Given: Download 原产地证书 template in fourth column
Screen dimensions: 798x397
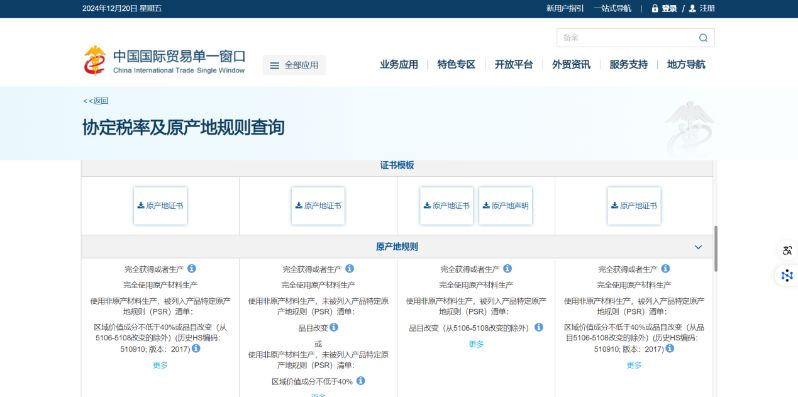Looking at the screenshot, I should [634, 206].
